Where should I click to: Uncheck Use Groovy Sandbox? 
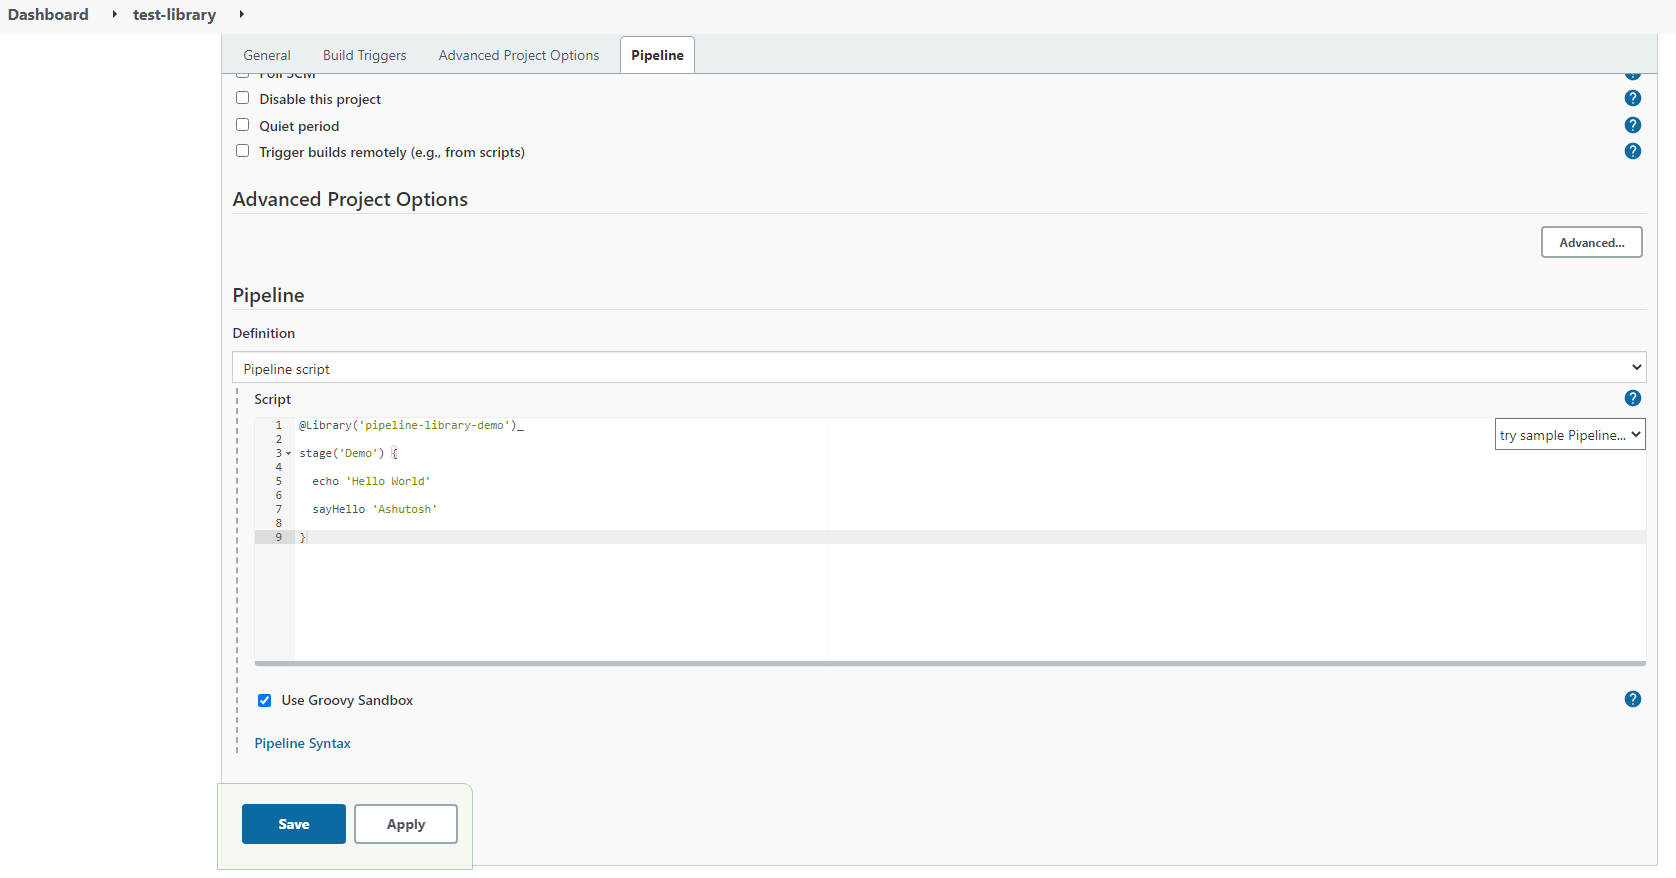tap(264, 700)
